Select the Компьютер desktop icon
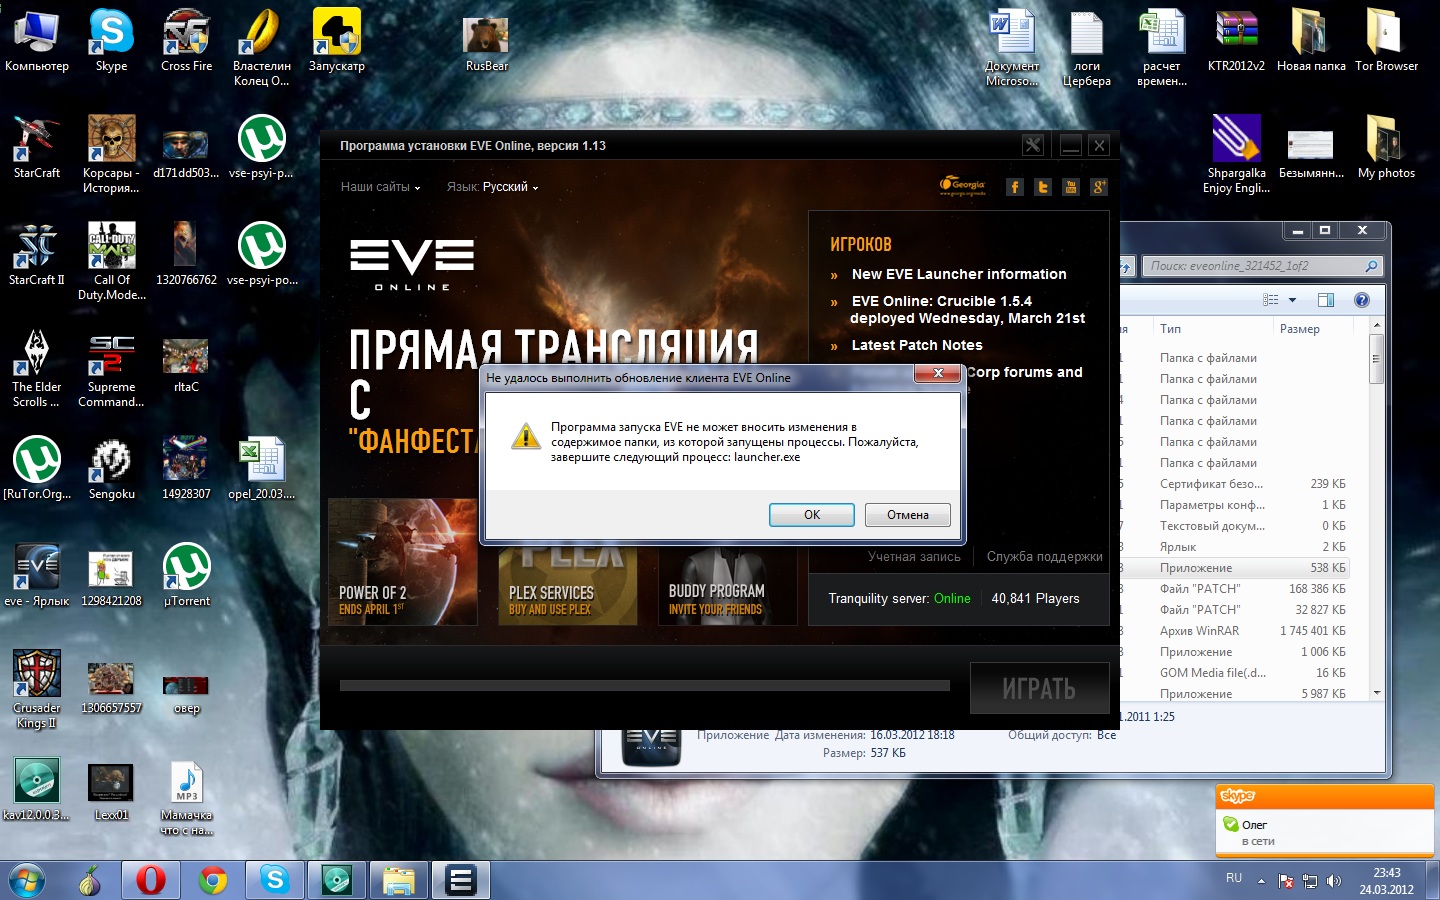This screenshot has height=900, width=1440. click(37, 42)
